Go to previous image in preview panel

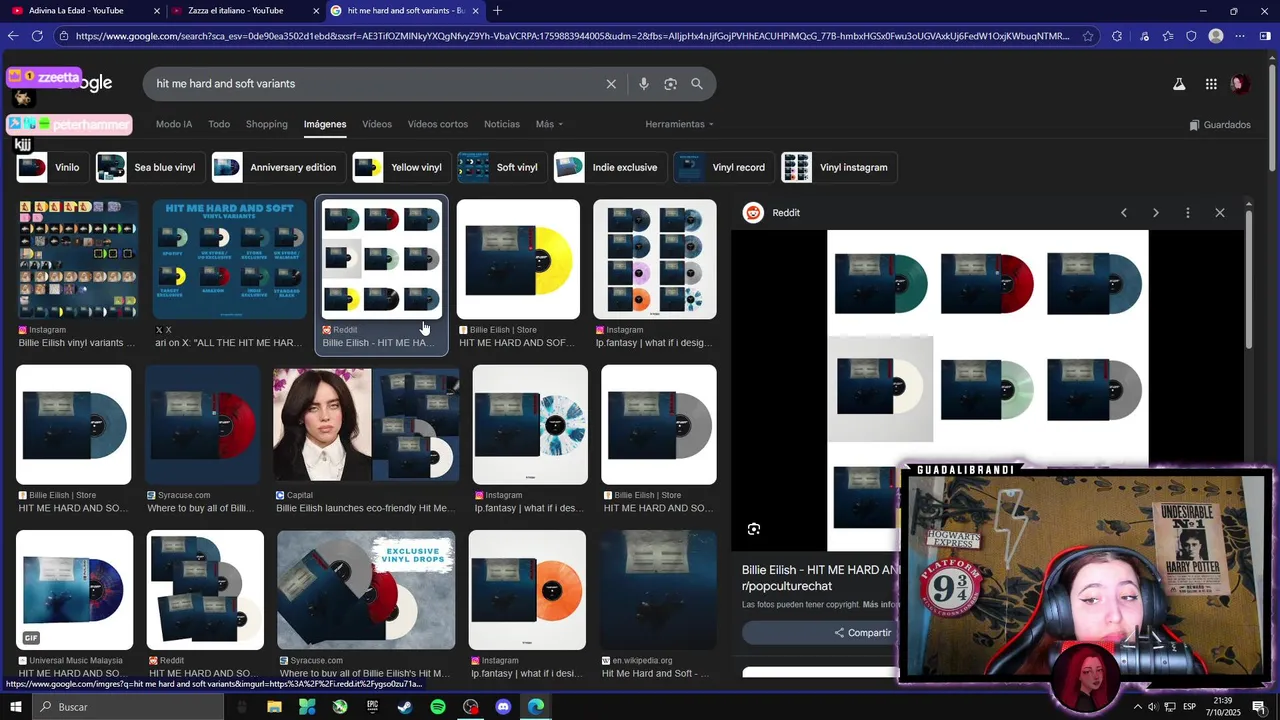[x=1124, y=213]
